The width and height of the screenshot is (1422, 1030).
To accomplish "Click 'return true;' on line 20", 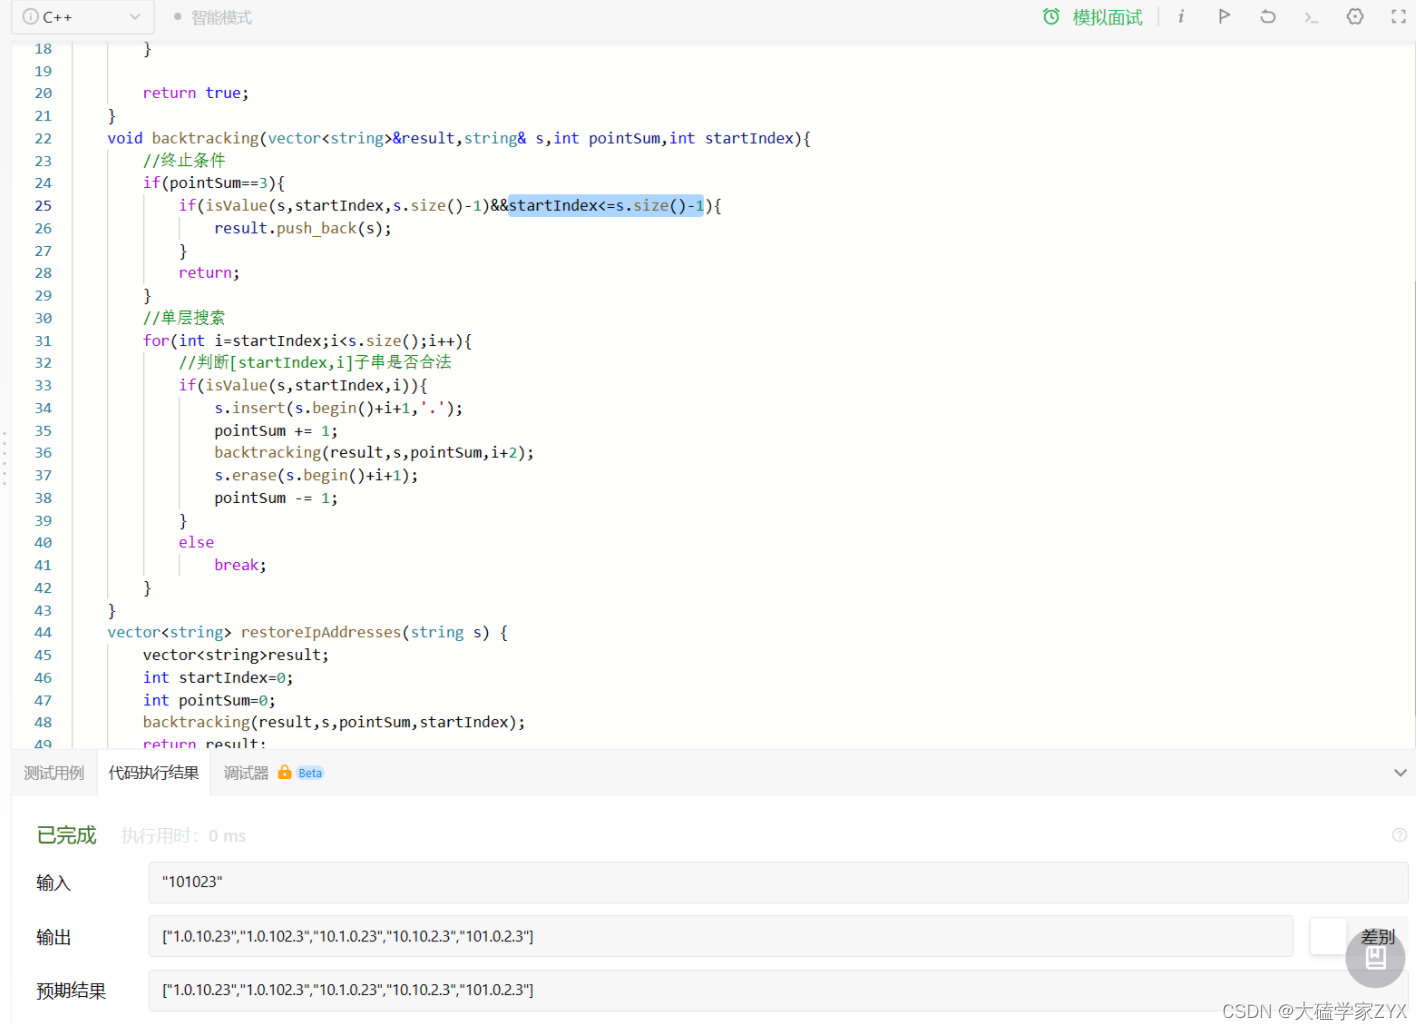I will 196,93.
